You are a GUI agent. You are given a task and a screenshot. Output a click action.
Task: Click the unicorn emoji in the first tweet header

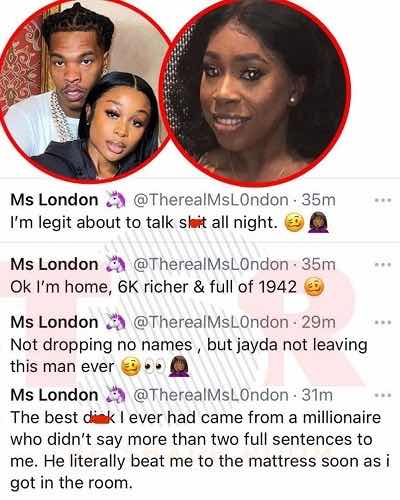click(x=115, y=200)
